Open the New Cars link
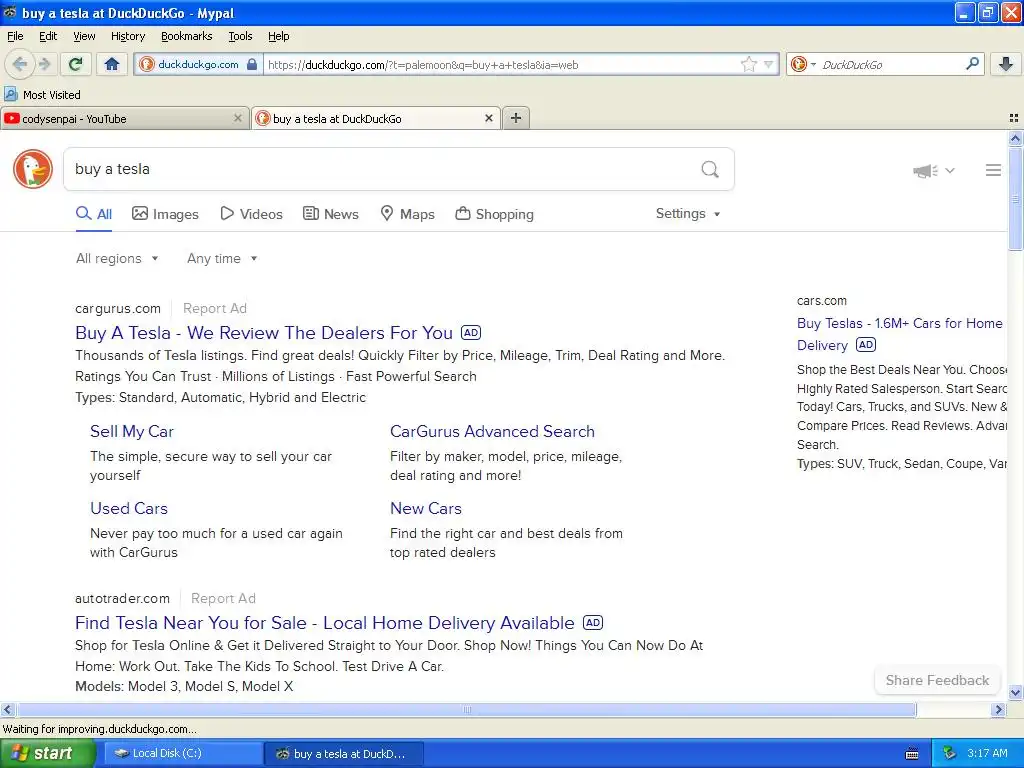This screenshot has height=768, width=1024. pos(426,509)
